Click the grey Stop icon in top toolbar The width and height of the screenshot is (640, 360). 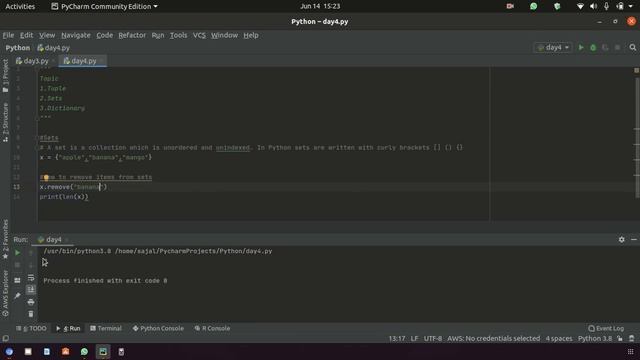(617, 48)
